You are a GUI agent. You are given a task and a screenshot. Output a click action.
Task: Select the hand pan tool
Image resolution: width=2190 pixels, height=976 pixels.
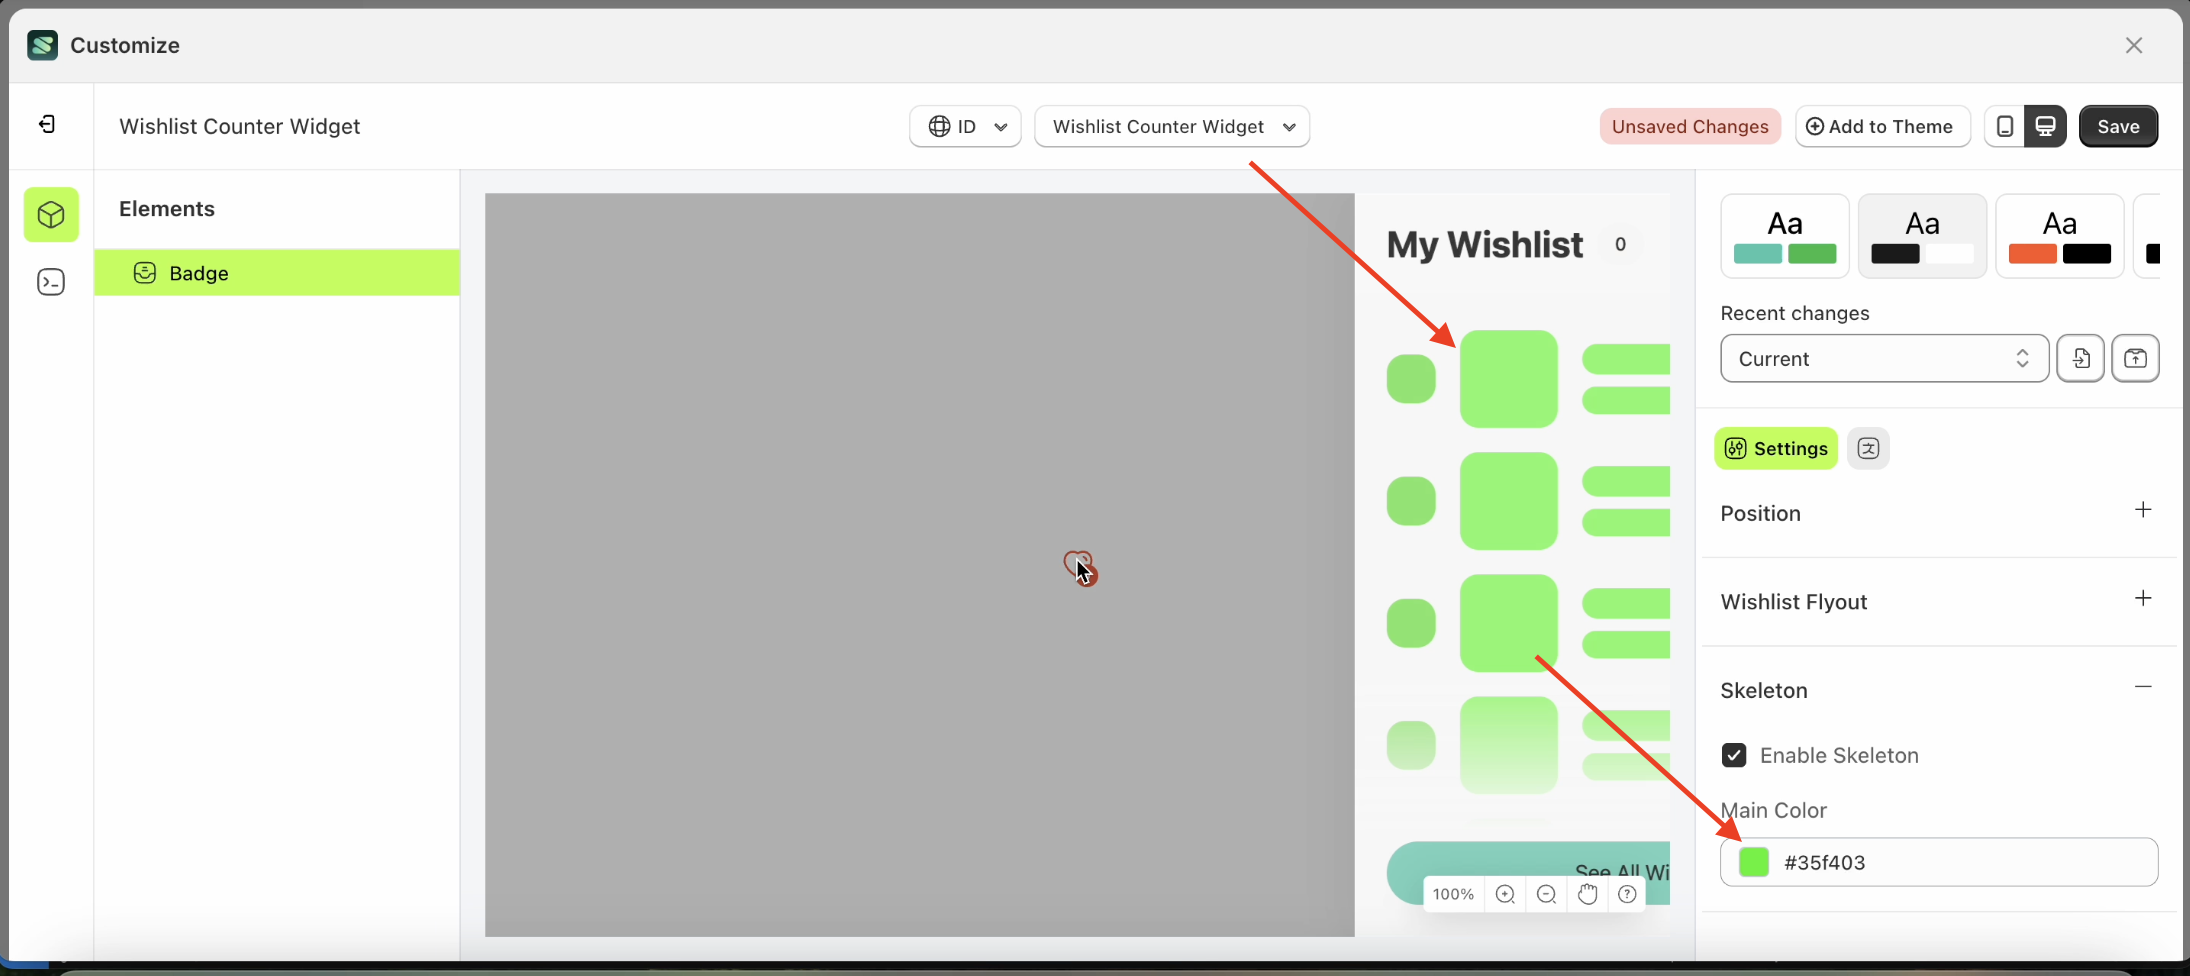1588,894
